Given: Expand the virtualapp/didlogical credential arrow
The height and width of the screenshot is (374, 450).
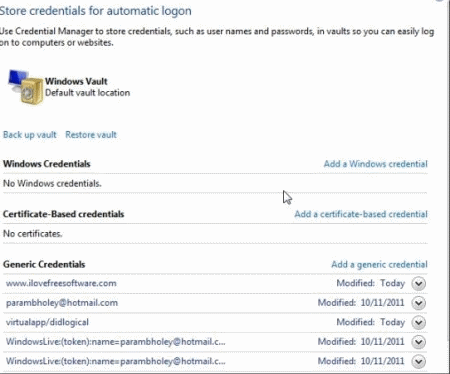Looking at the screenshot, I should click(418, 322).
